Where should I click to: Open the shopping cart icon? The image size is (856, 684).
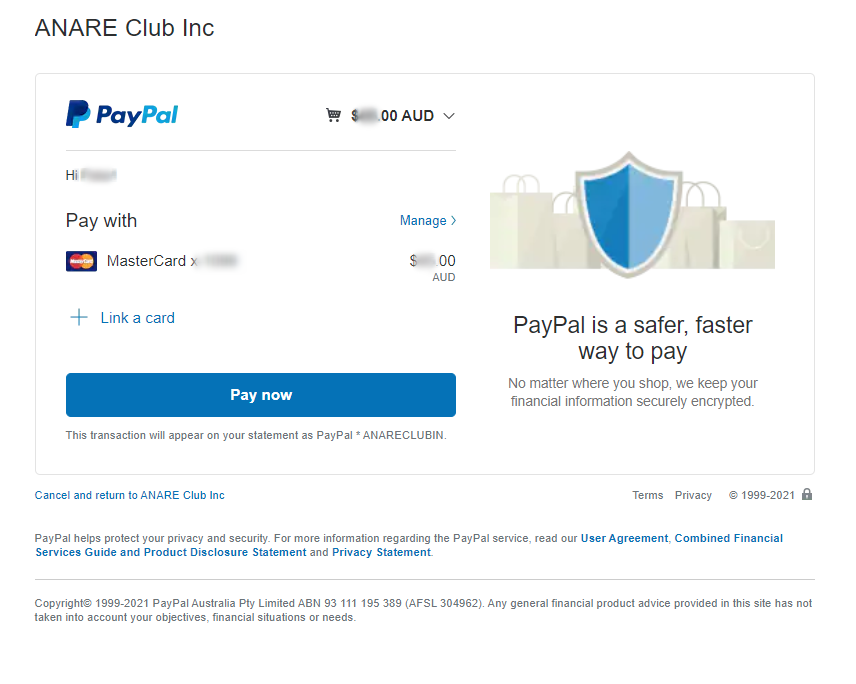coord(333,115)
